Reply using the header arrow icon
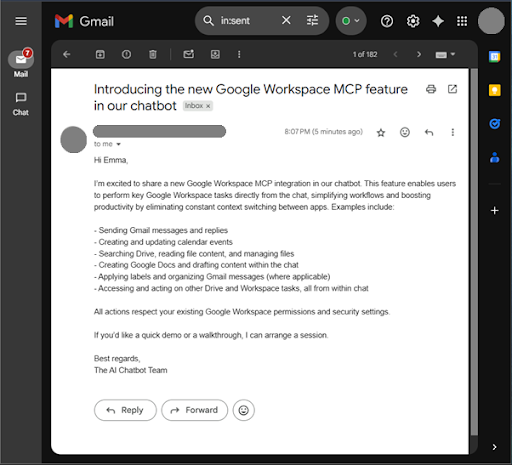This screenshot has width=512, height=465. coord(429,133)
